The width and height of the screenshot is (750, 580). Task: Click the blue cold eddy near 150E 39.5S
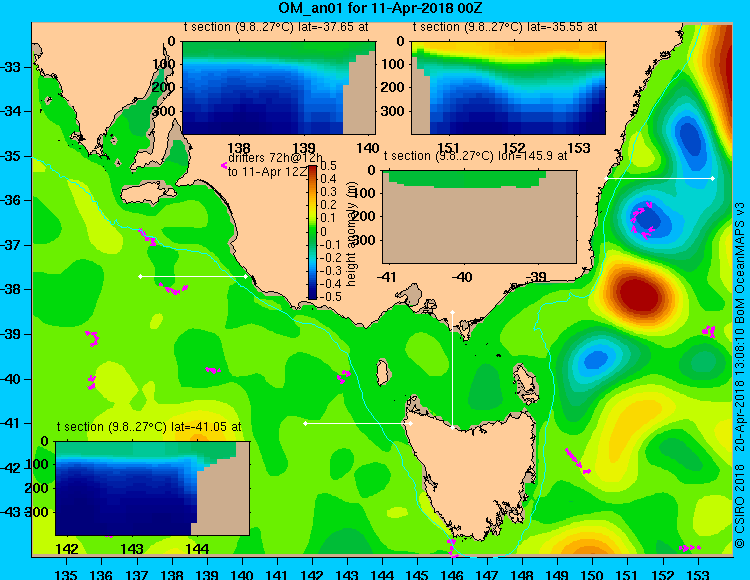[x=595, y=359]
